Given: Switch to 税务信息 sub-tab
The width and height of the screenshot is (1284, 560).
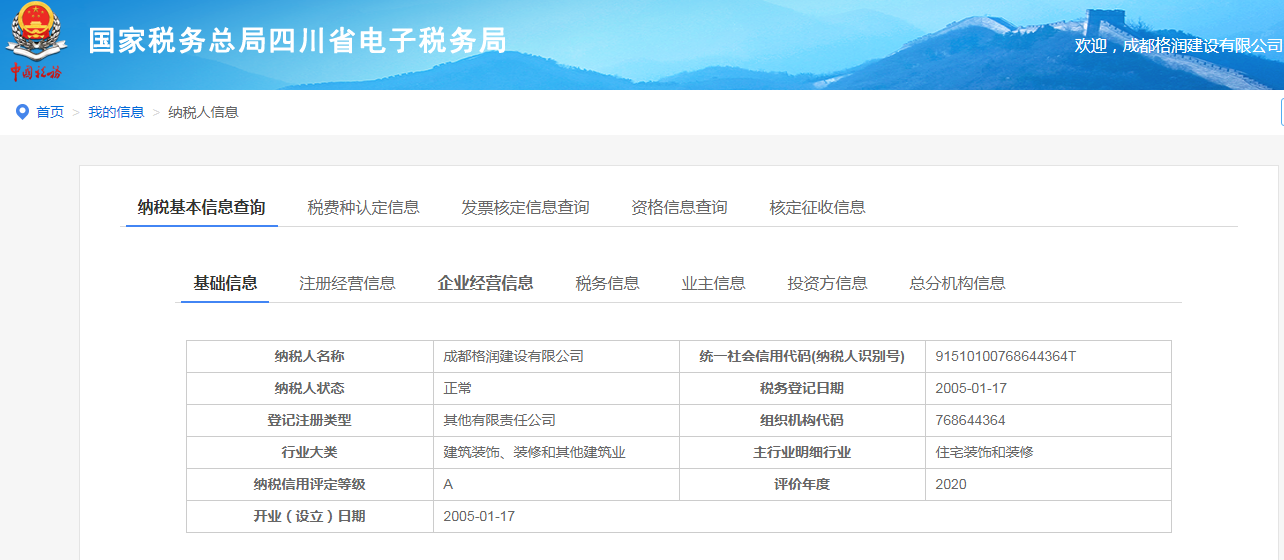Looking at the screenshot, I should tap(607, 283).
